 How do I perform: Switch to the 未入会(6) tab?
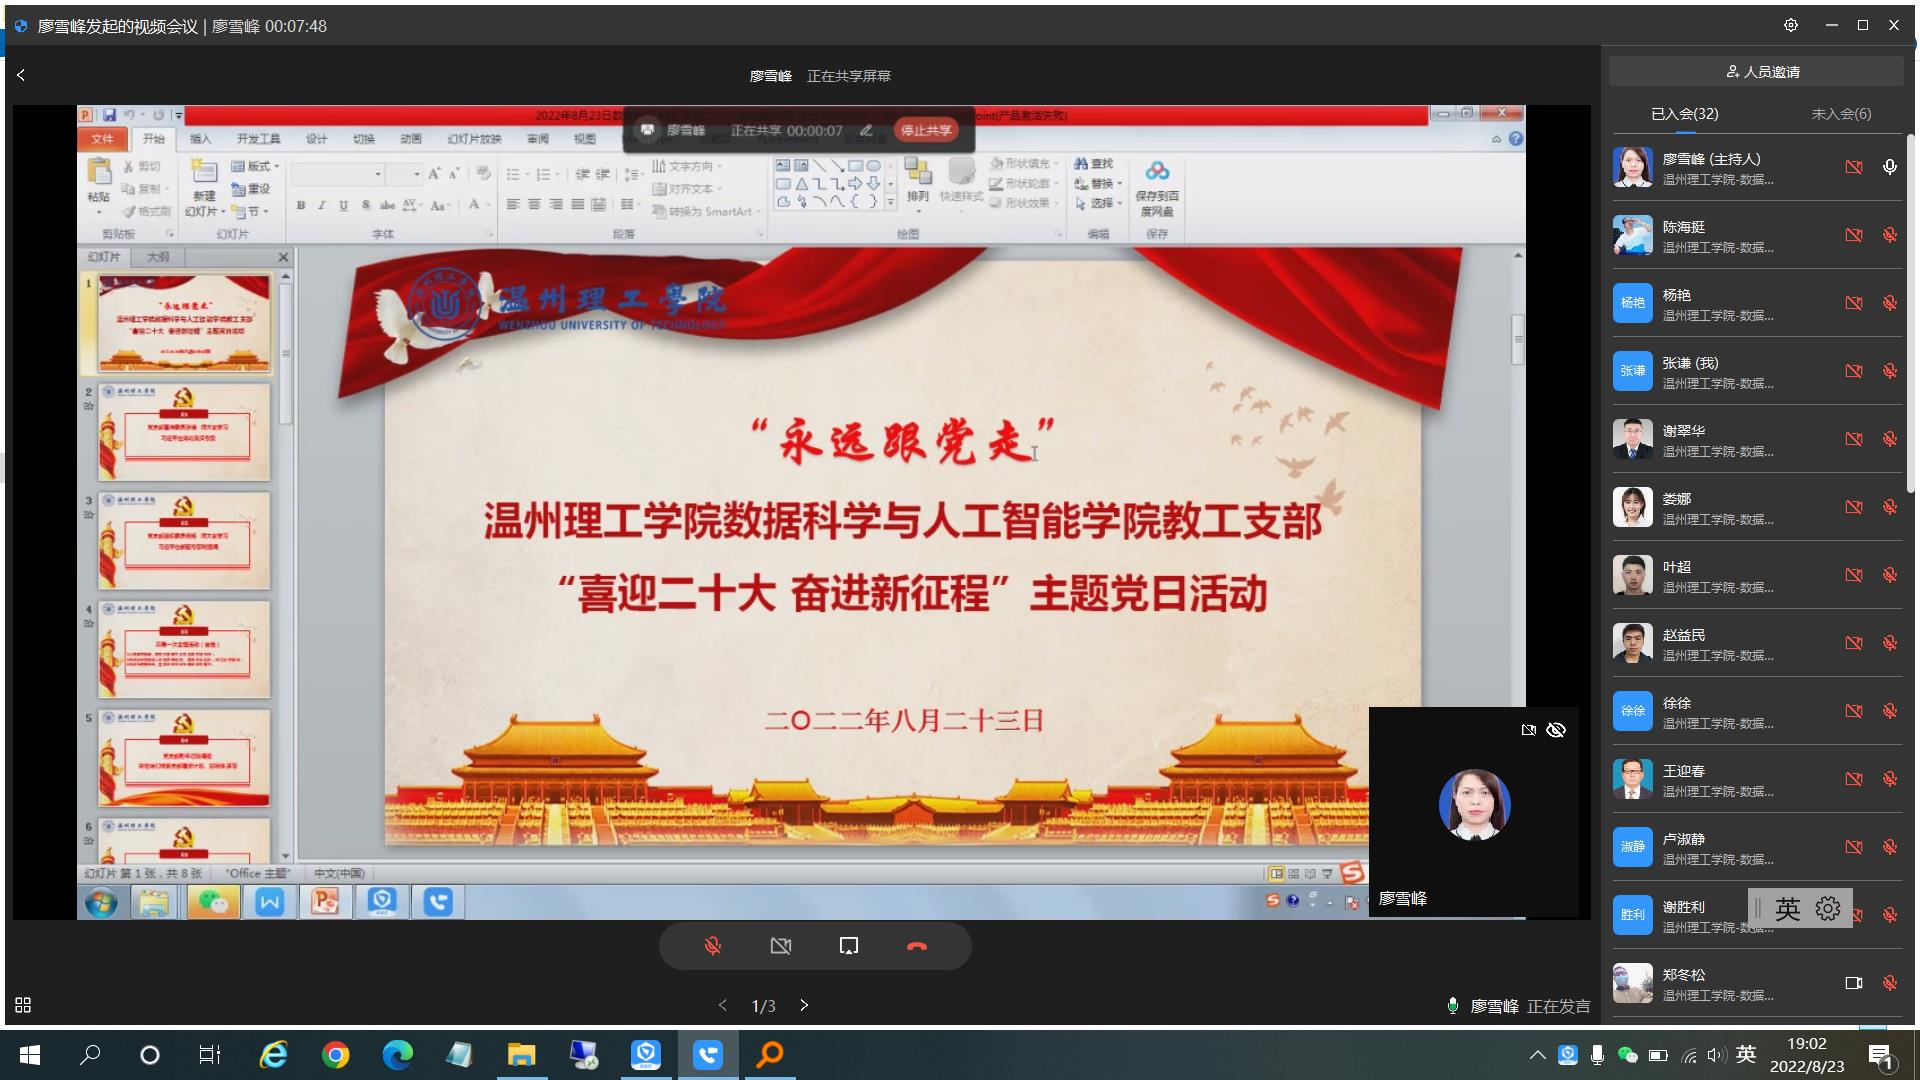pos(1840,114)
